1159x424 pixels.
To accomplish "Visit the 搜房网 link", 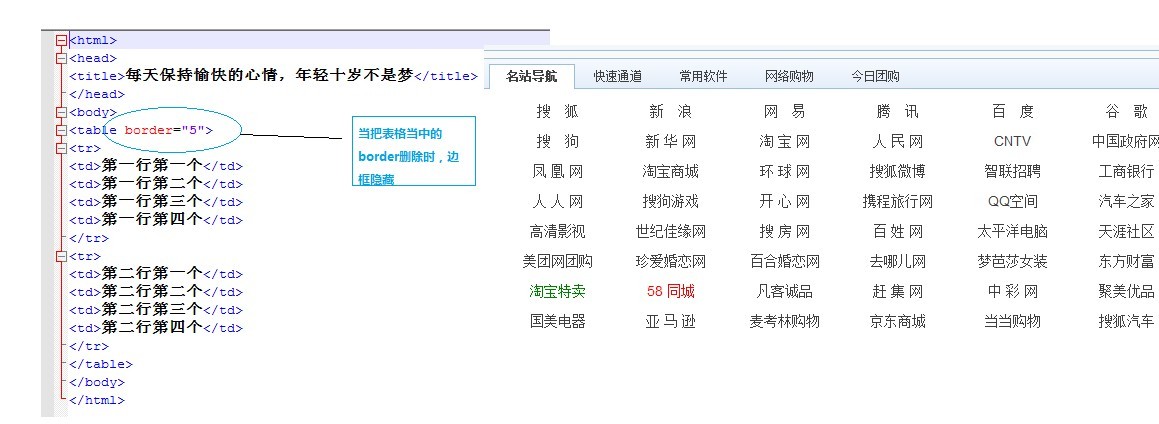I will coord(784,231).
